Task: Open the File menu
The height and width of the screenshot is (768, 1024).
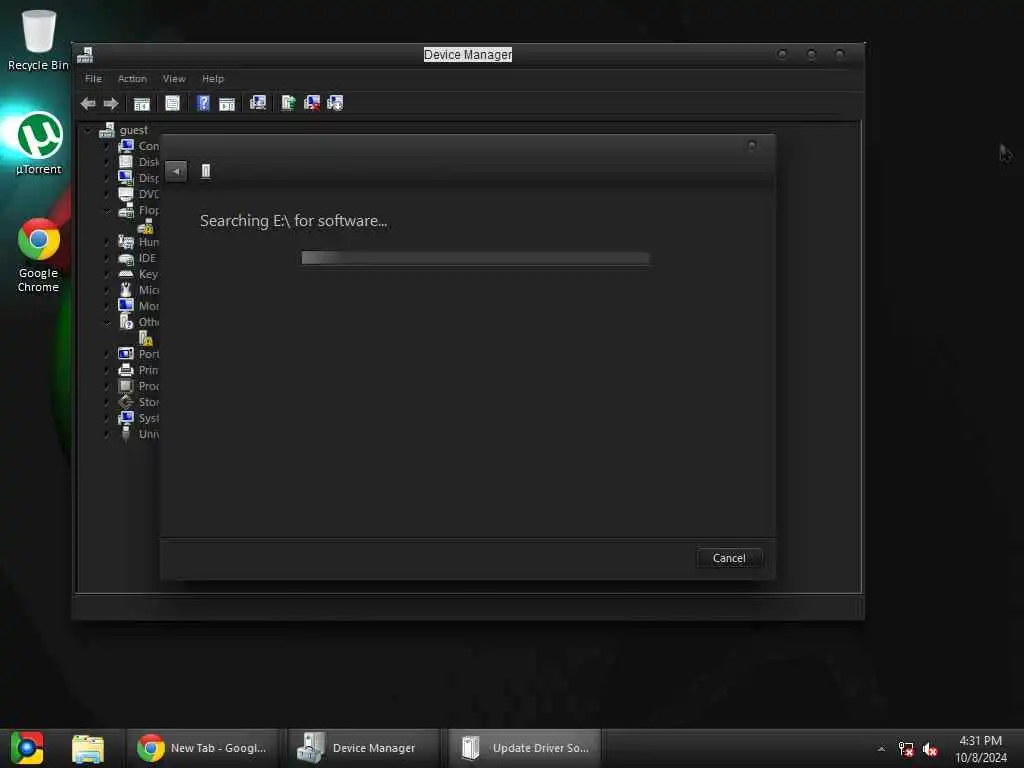Action: coord(93,78)
